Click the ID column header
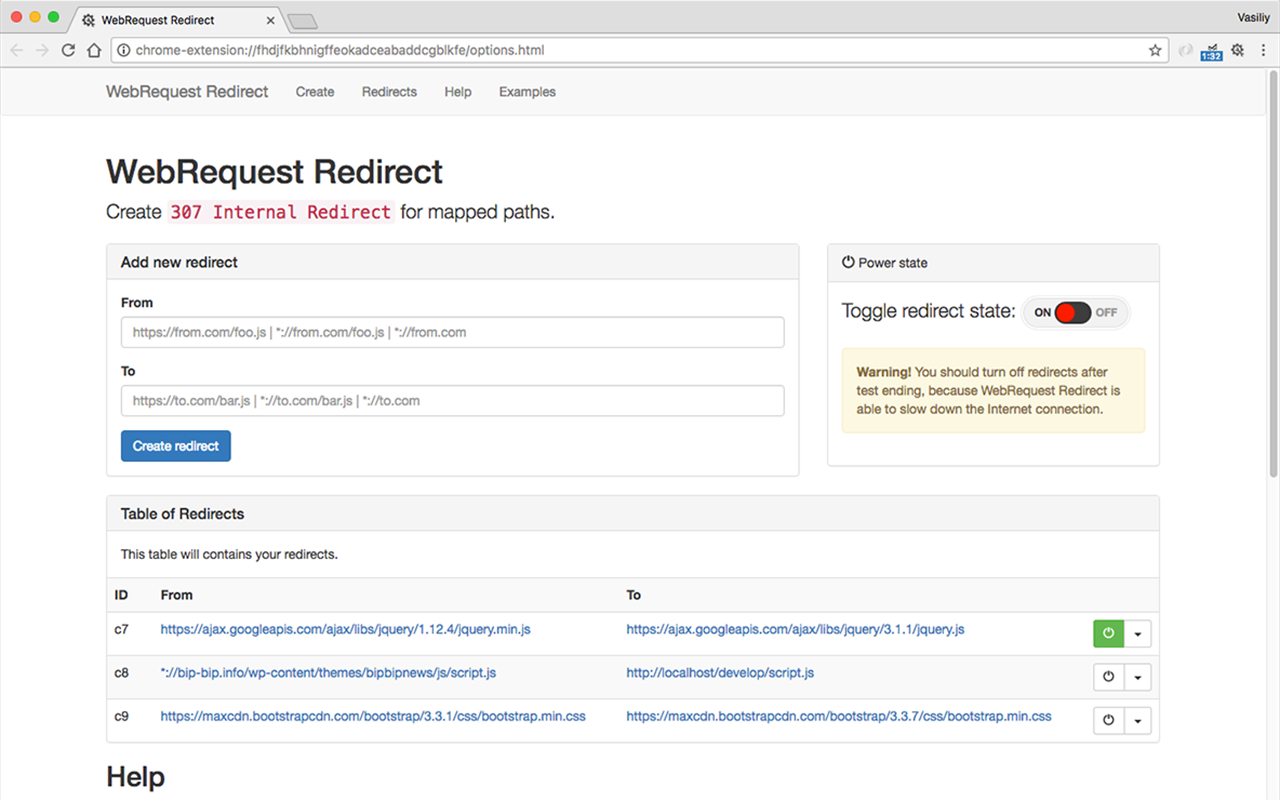Viewport: 1280px width, 800px height. [121, 595]
